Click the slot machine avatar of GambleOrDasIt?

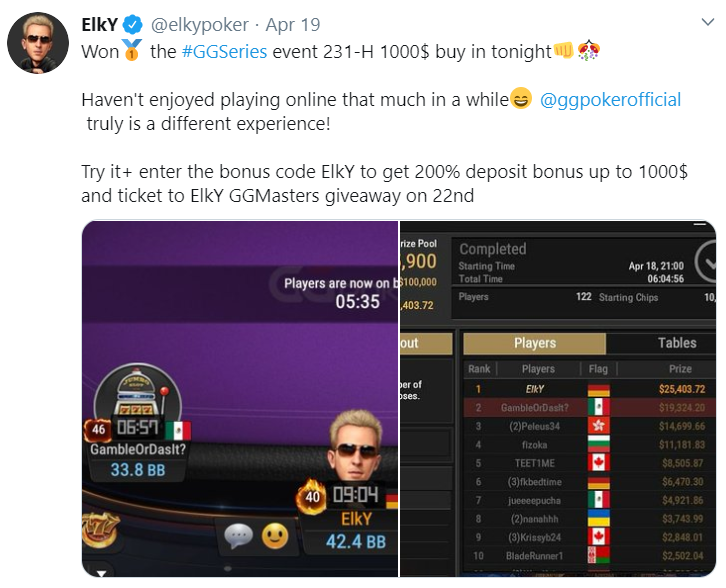[x=137, y=396]
